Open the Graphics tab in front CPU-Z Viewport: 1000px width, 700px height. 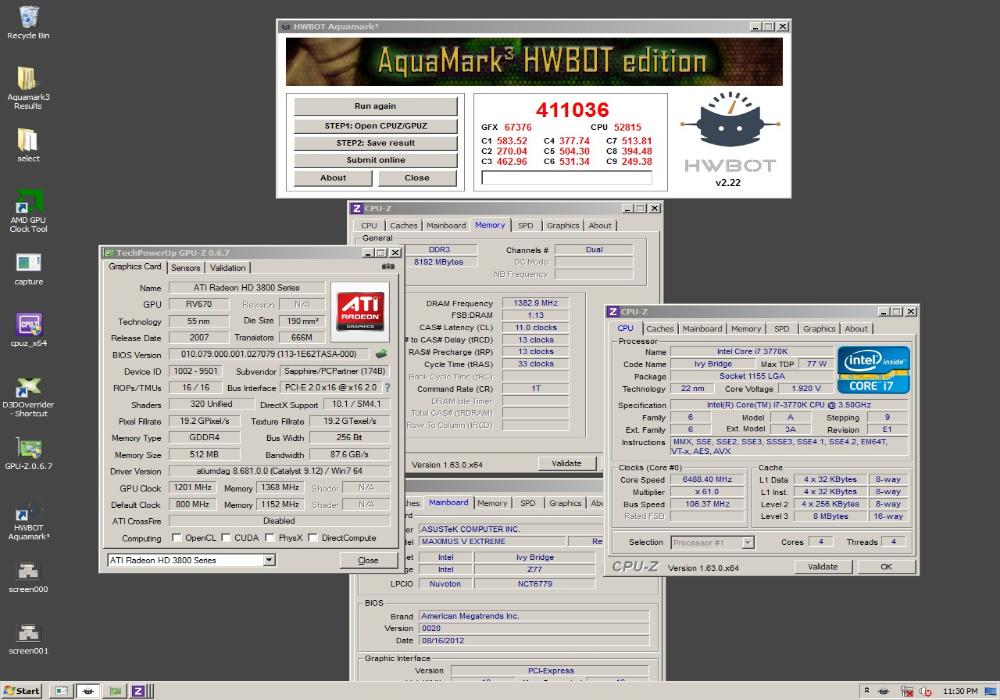tap(819, 329)
